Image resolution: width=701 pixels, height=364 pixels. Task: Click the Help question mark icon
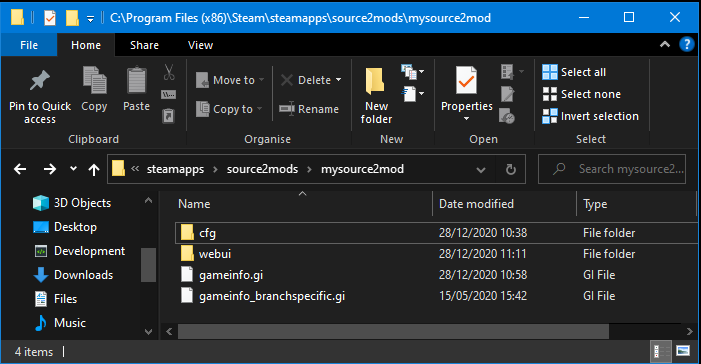click(686, 44)
